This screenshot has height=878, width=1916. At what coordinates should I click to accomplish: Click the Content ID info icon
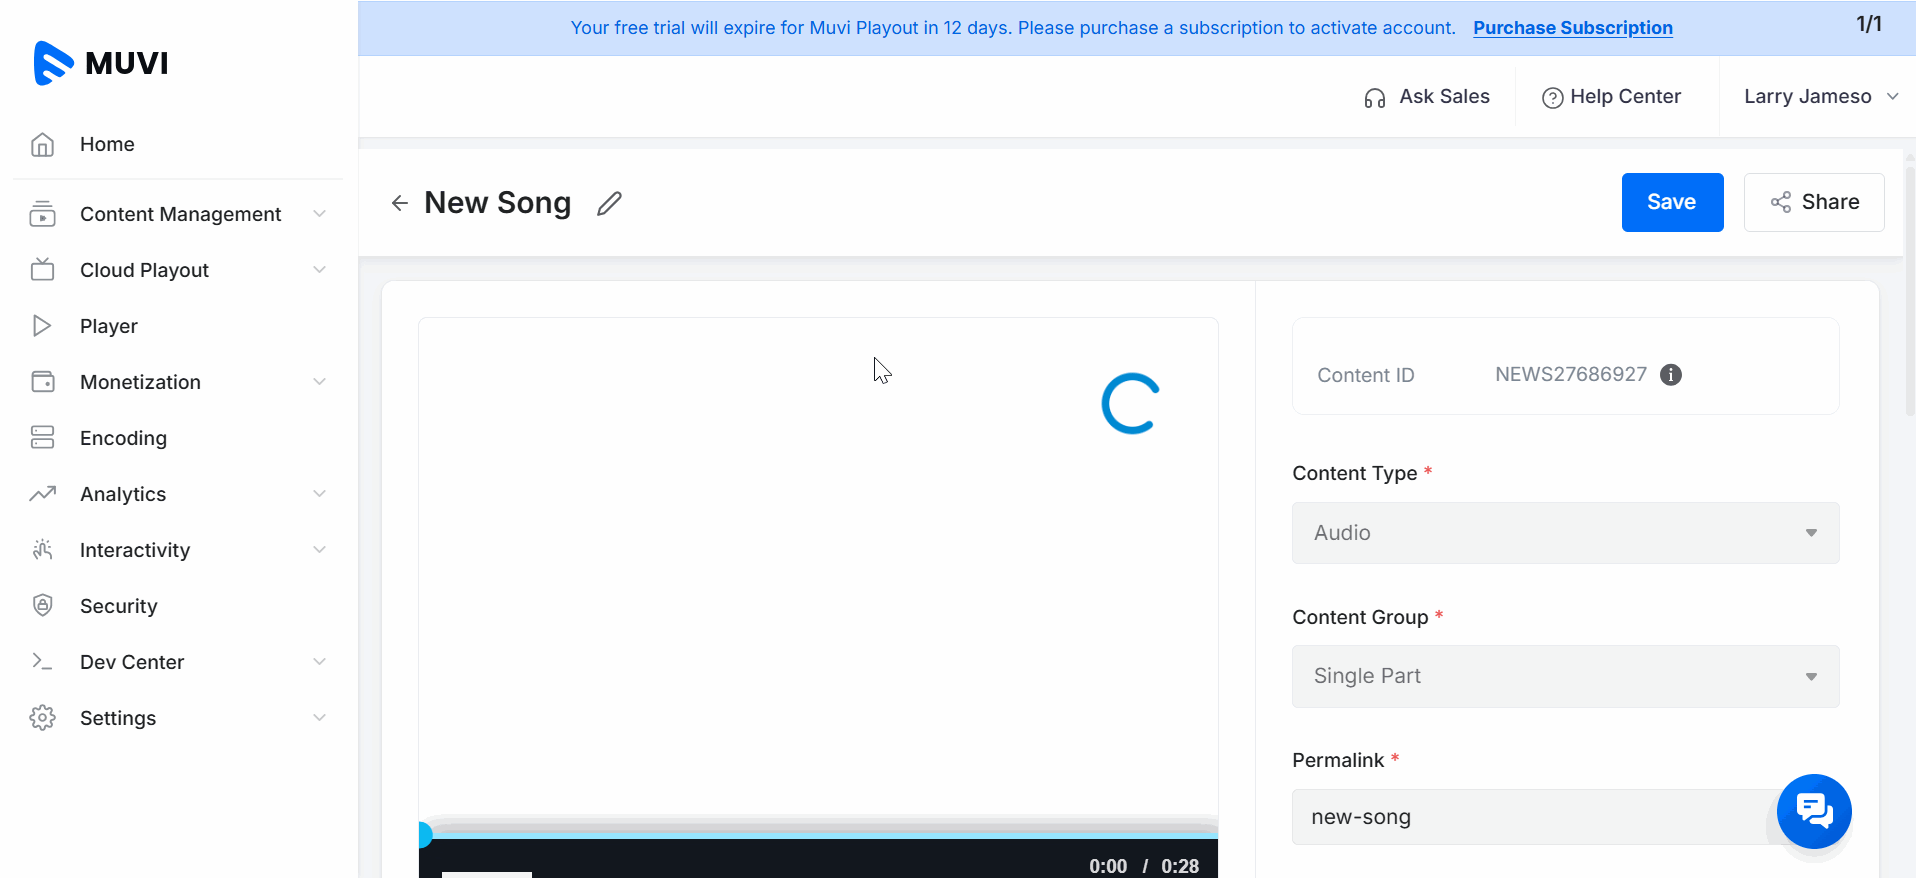click(x=1670, y=374)
